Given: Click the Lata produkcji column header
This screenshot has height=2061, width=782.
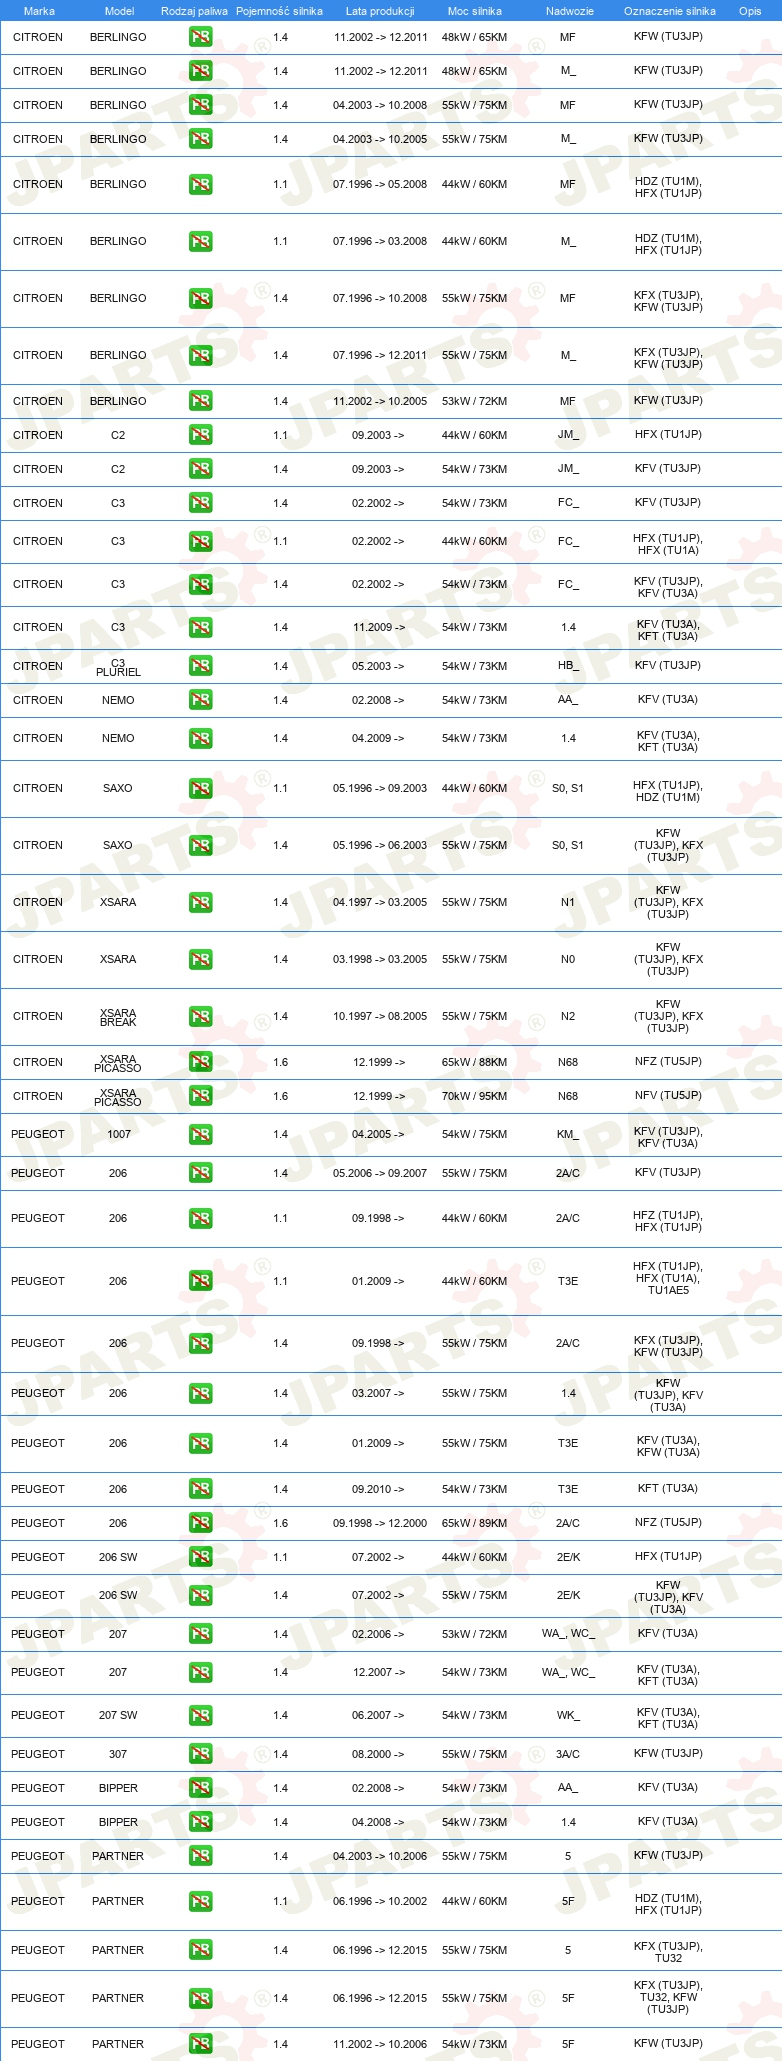Looking at the screenshot, I should [x=380, y=11].
